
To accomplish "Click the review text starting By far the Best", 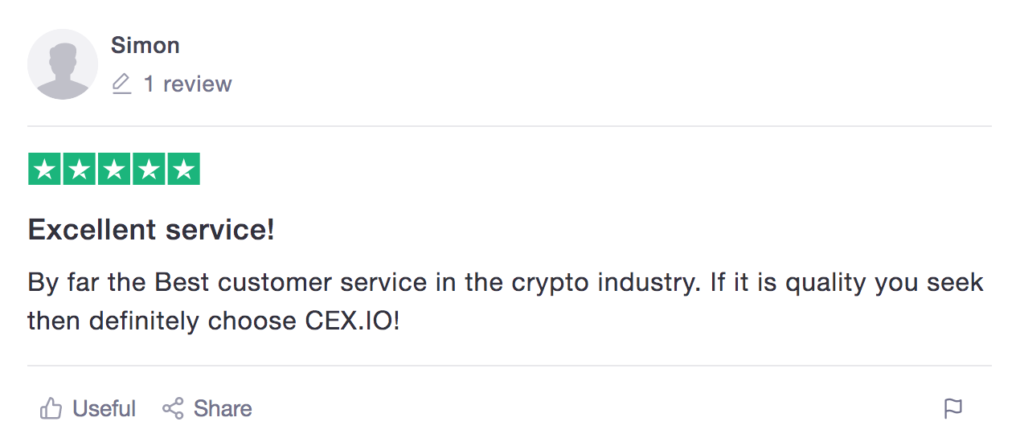I will (x=505, y=302).
